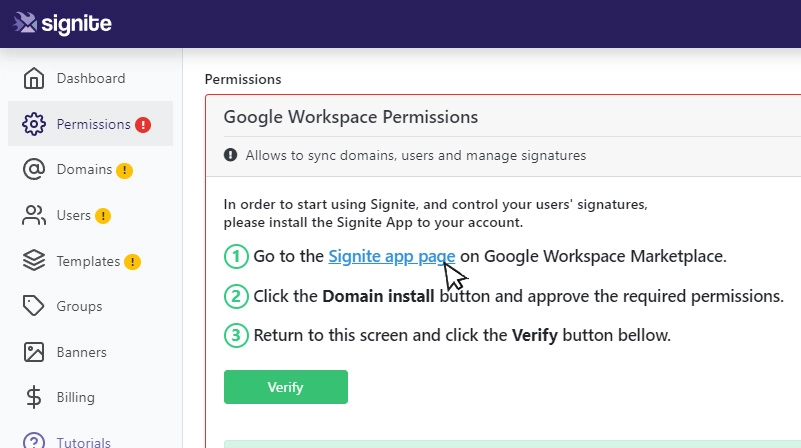The image size is (801, 448).
Task: Click the yellow warning badge beside Domains
Action: tap(124, 170)
